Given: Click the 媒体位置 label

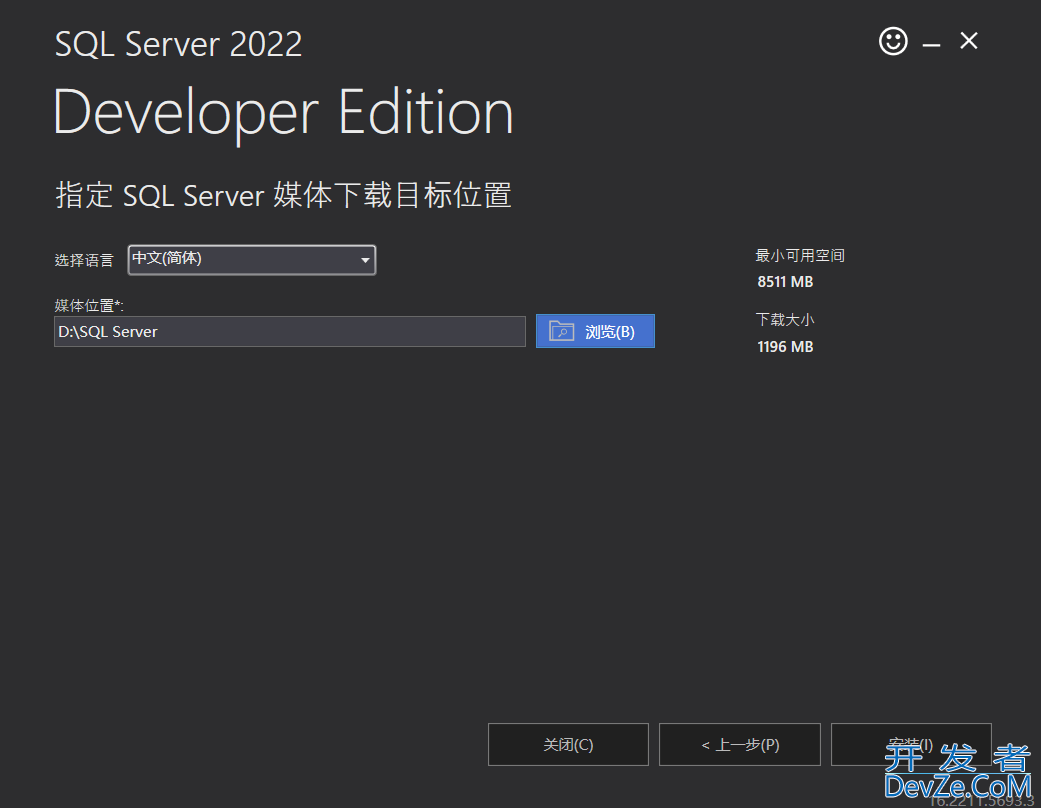Looking at the screenshot, I should [89, 305].
